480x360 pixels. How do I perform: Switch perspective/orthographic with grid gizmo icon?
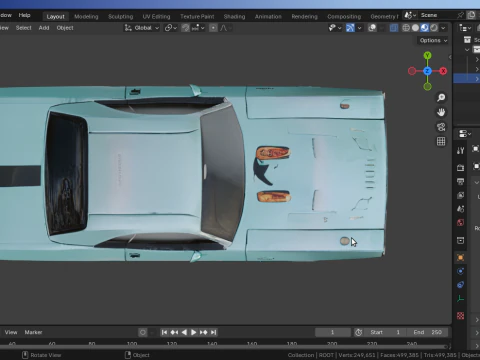(441, 141)
